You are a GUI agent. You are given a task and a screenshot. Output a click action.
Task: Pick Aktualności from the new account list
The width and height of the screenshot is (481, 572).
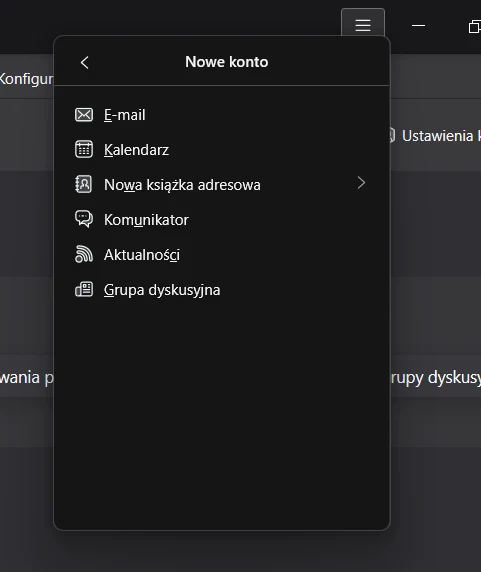222,255
